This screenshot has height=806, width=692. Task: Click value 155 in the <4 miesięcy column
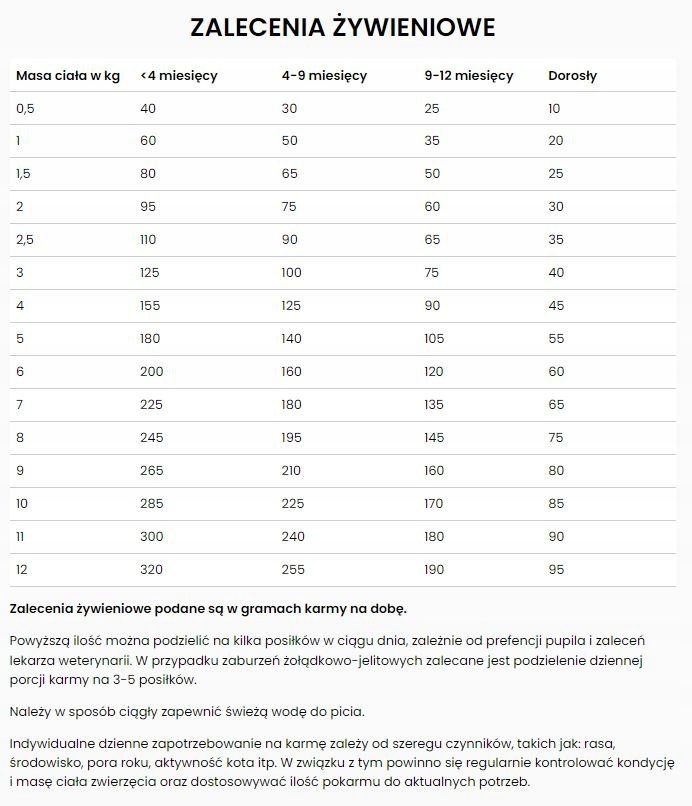point(152,306)
